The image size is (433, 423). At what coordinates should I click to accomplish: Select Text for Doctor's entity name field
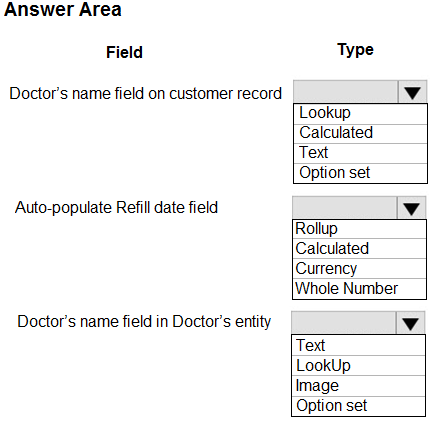(358, 345)
